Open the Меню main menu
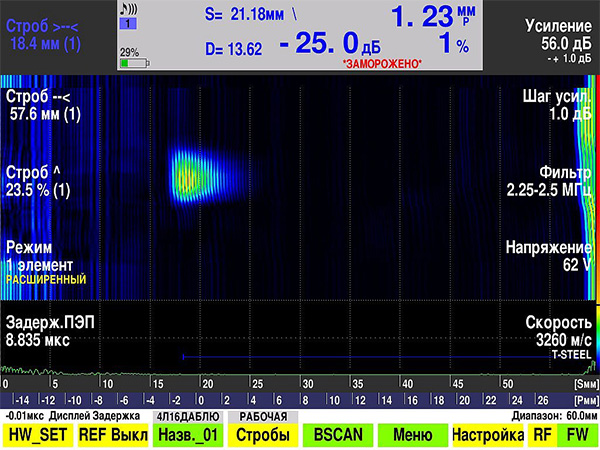This screenshot has height=450, width=600. pos(413,435)
